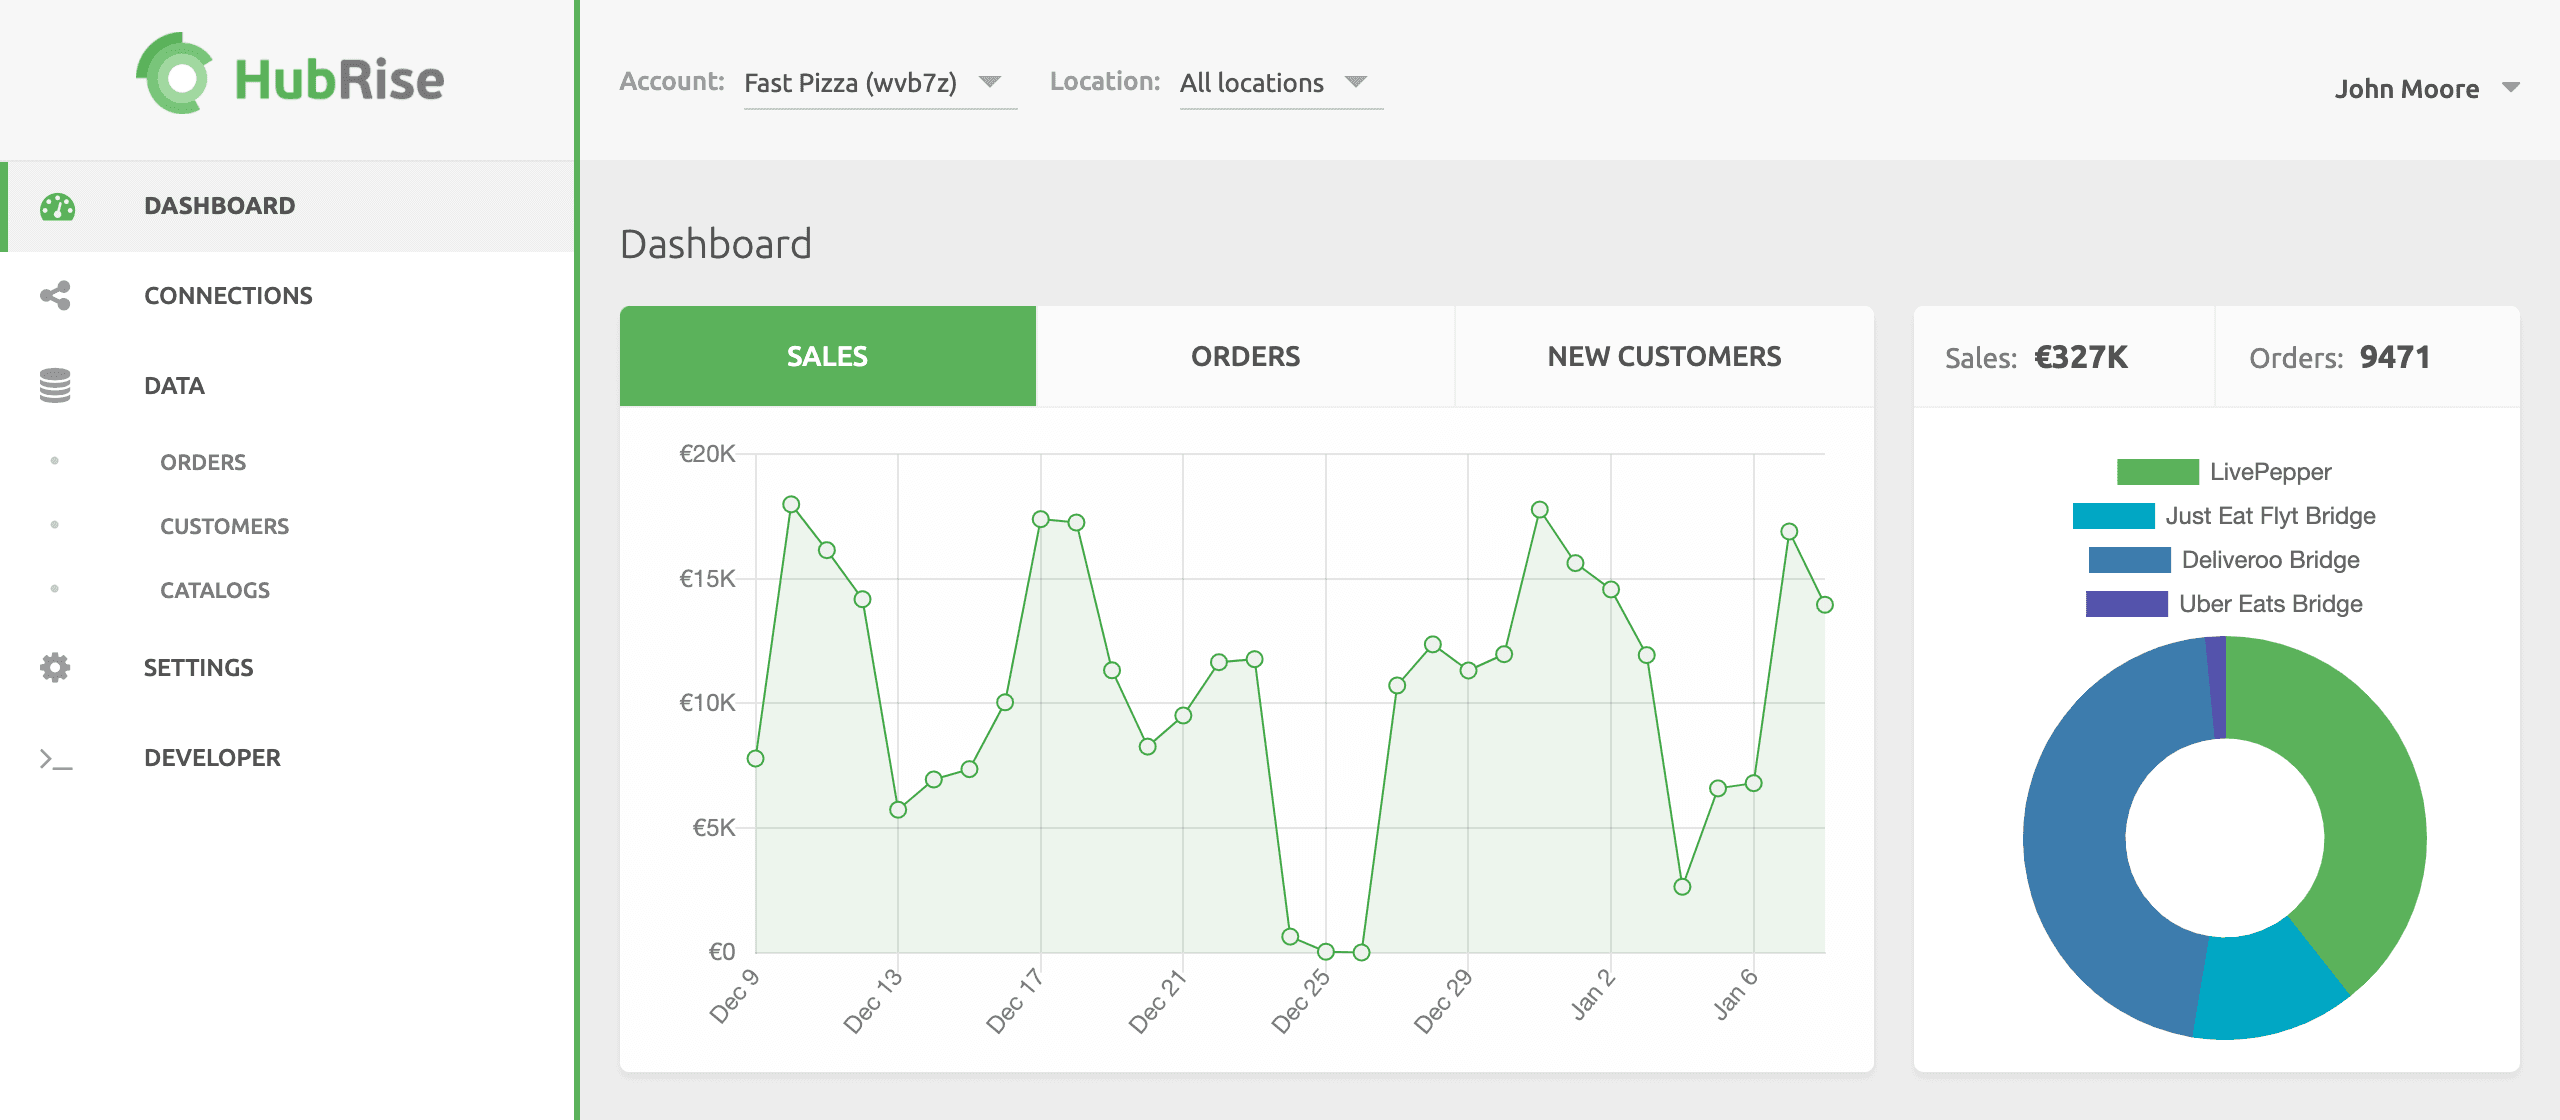
Task: Open Data via the database icon
Action: [x=57, y=385]
